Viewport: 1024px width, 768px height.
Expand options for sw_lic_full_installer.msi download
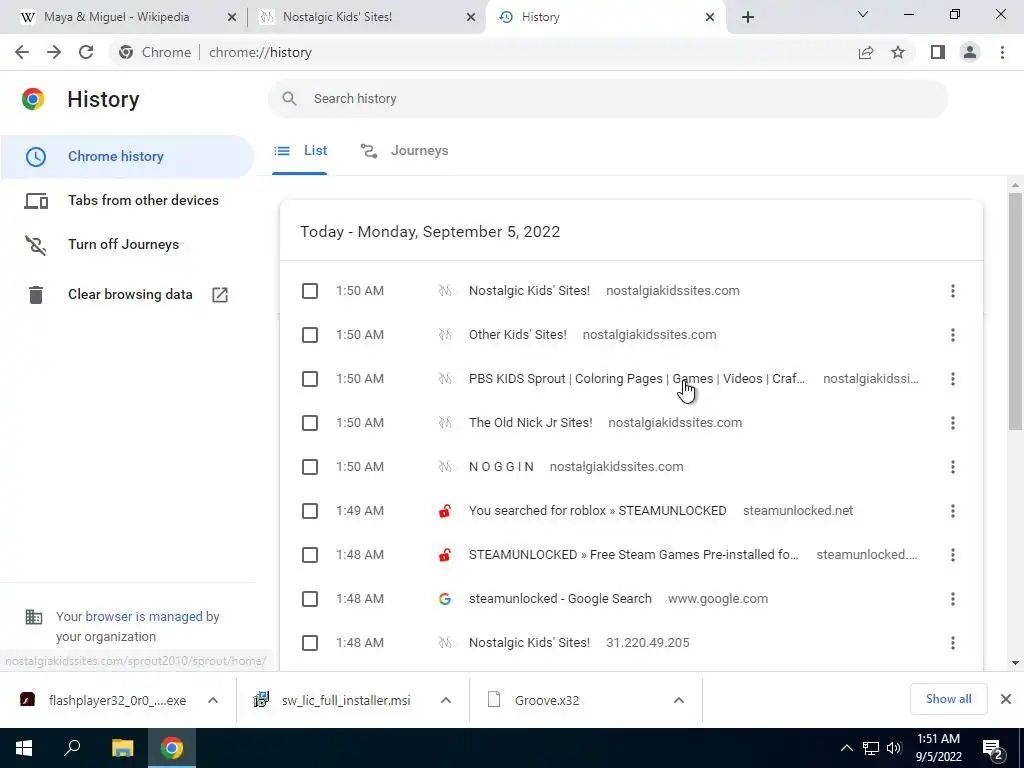tap(446, 700)
